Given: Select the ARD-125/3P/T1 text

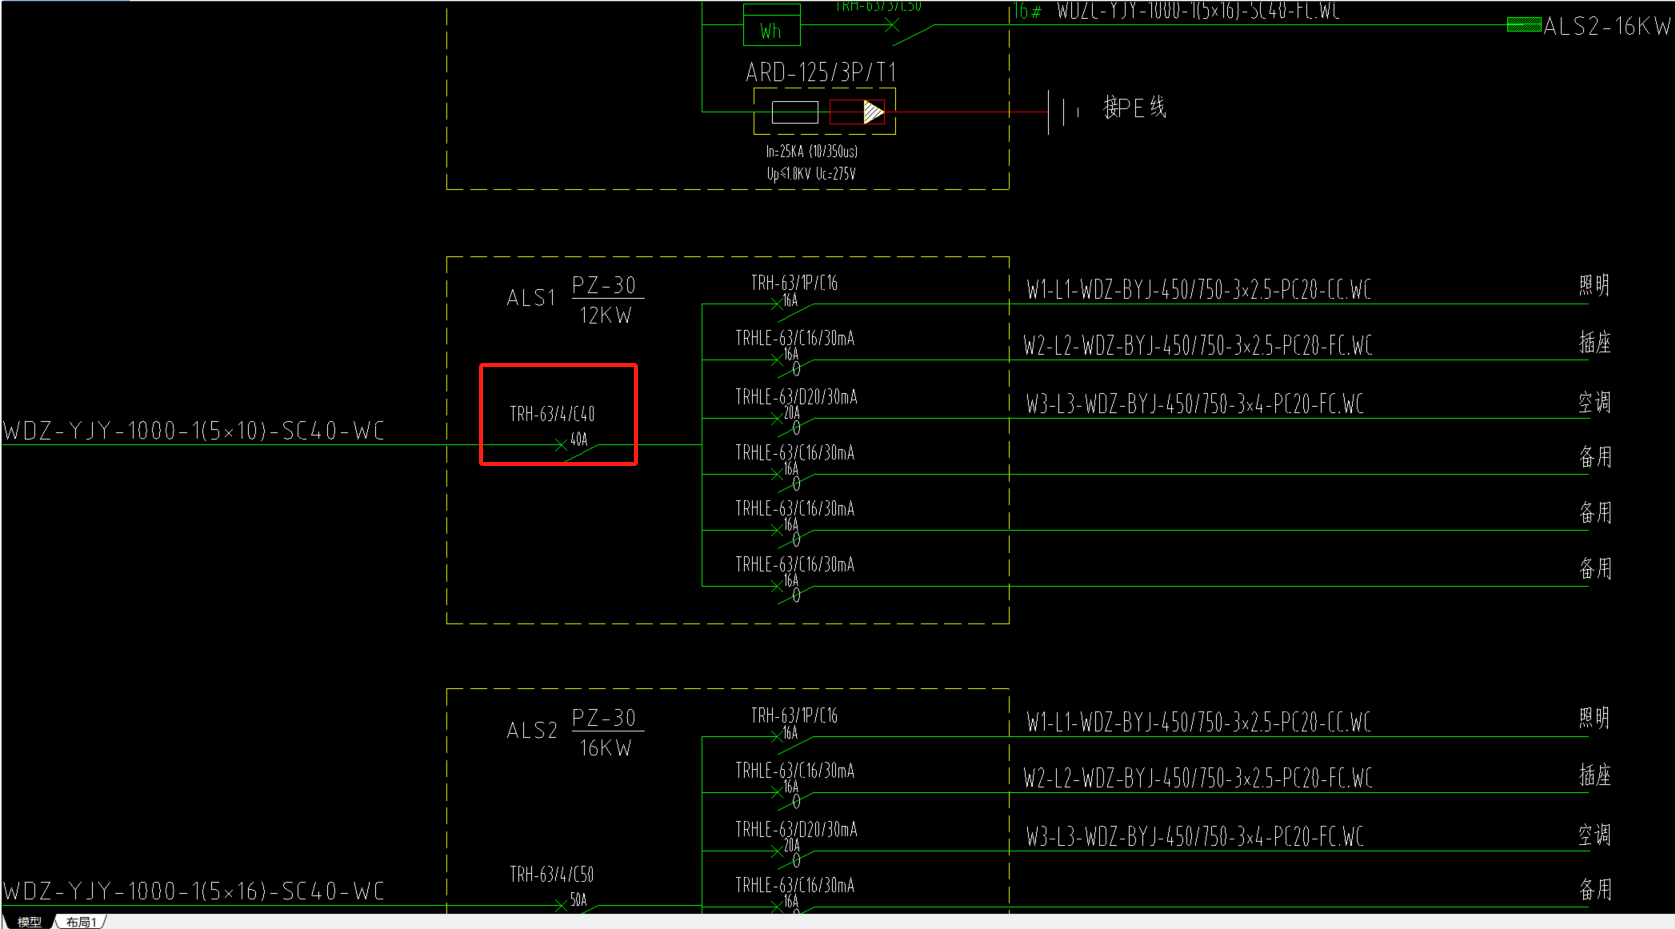Looking at the screenshot, I should click(821, 73).
